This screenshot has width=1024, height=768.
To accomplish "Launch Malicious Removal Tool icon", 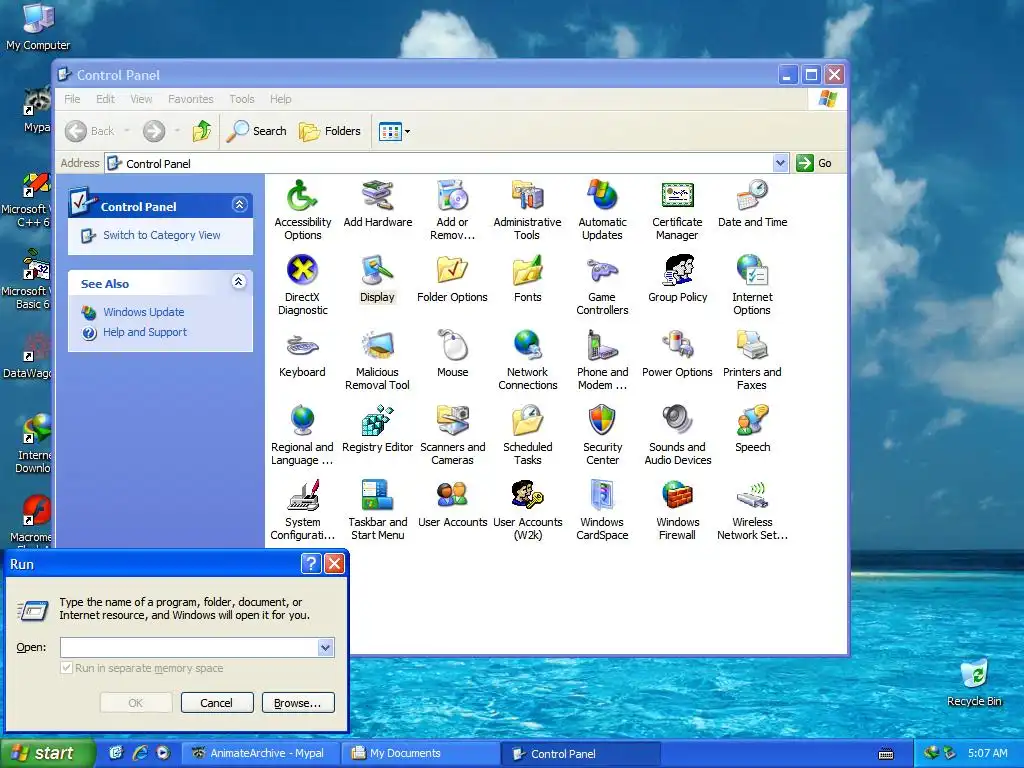I will click(x=377, y=345).
